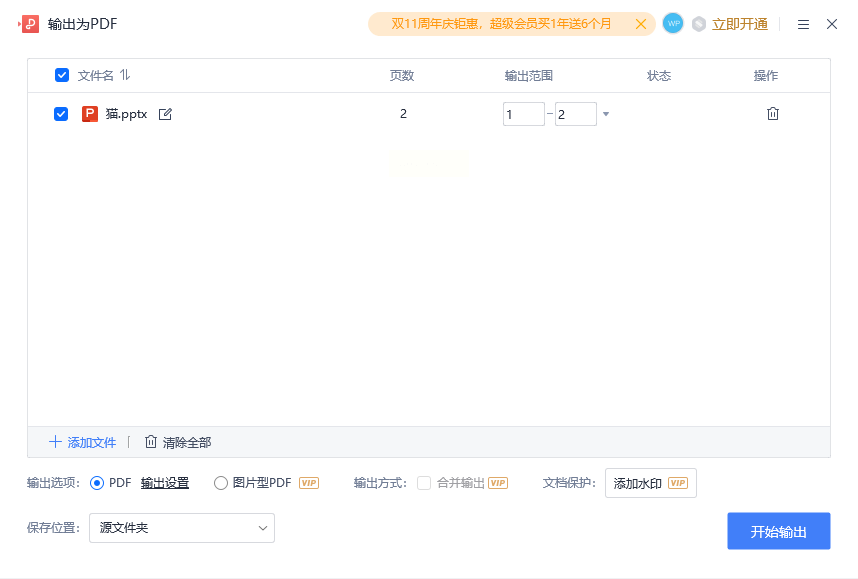Open the 输出设置 link
The image size is (858, 579).
point(165,483)
